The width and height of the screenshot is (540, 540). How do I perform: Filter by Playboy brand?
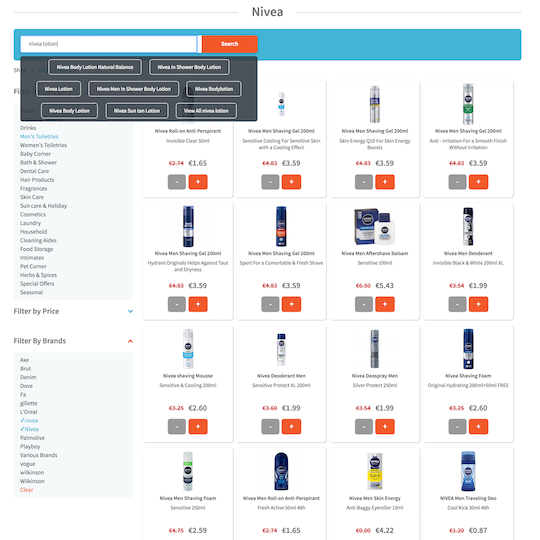click(30, 446)
